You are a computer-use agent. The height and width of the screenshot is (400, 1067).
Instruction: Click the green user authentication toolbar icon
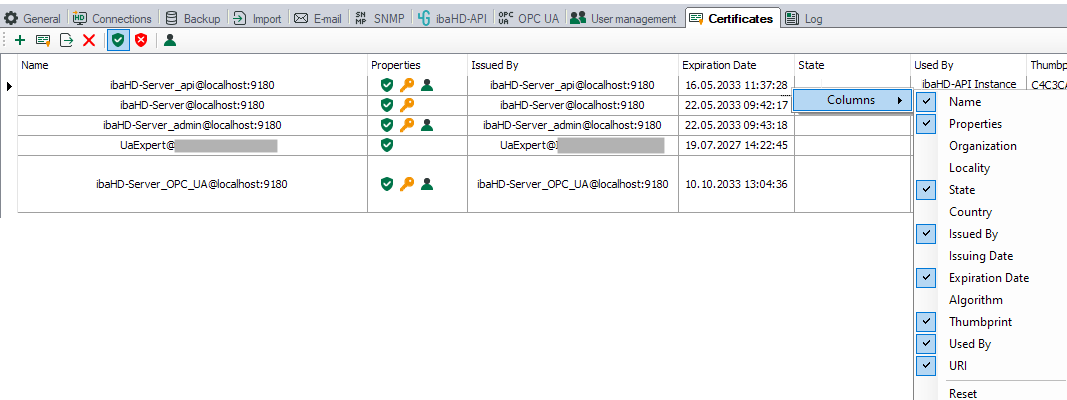[170, 41]
